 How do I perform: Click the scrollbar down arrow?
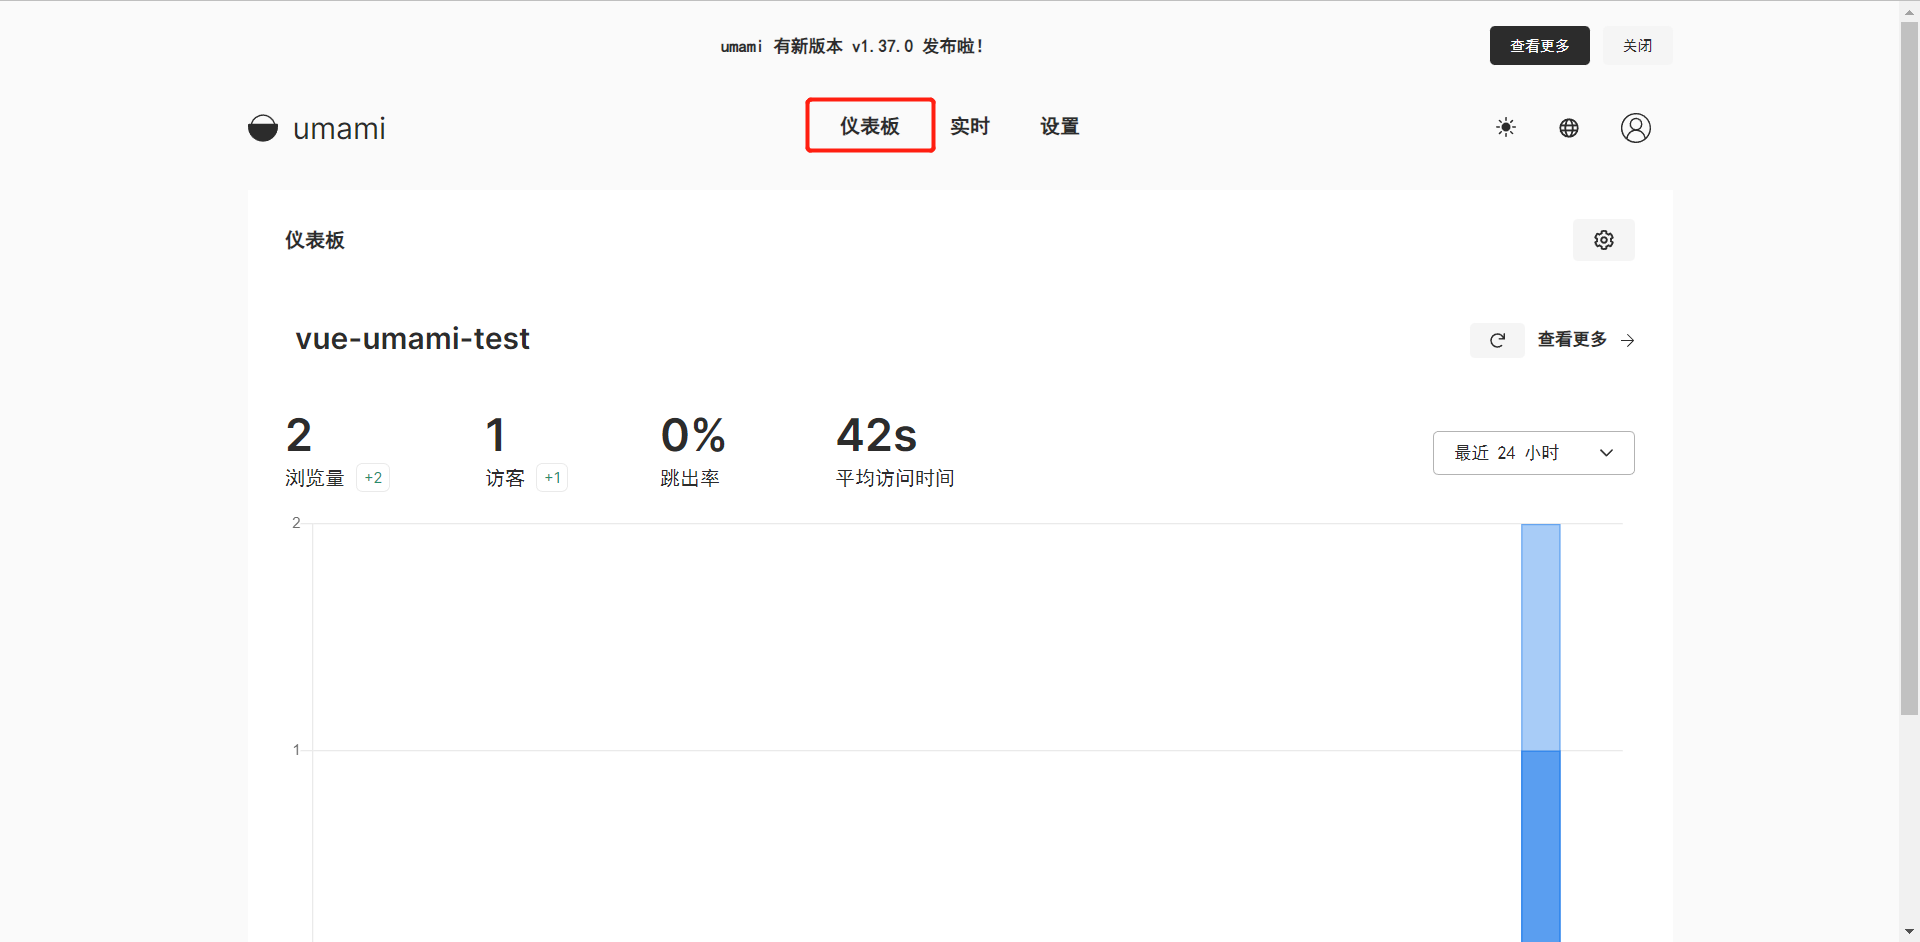pyautogui.click(x=1910, y=932)
